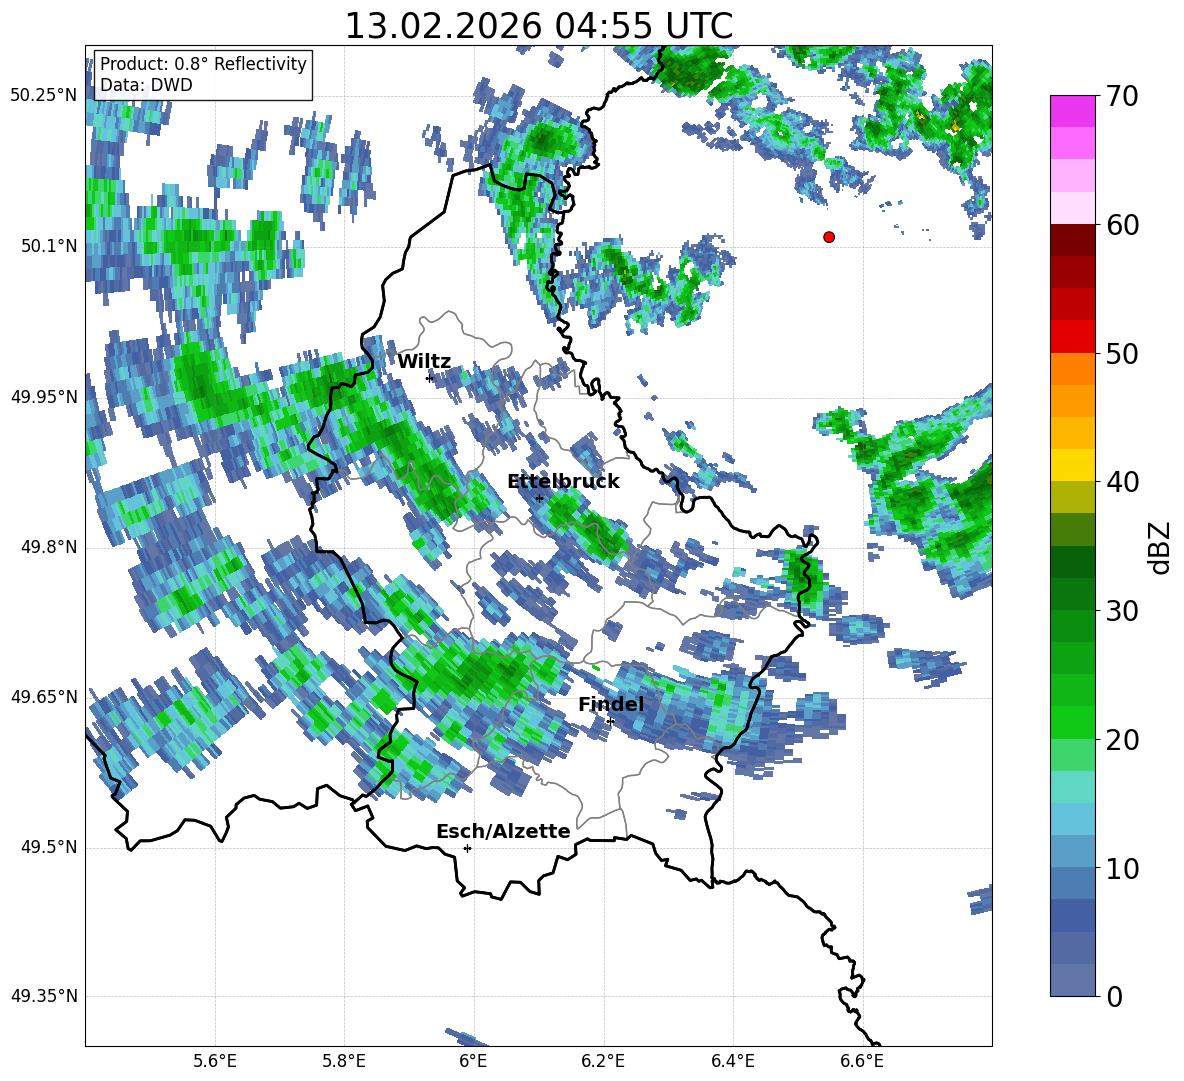This screenshot has width=1184, height=1081.
Task: Click the 30 colorbar tick value
Action: click(1122, 611)
